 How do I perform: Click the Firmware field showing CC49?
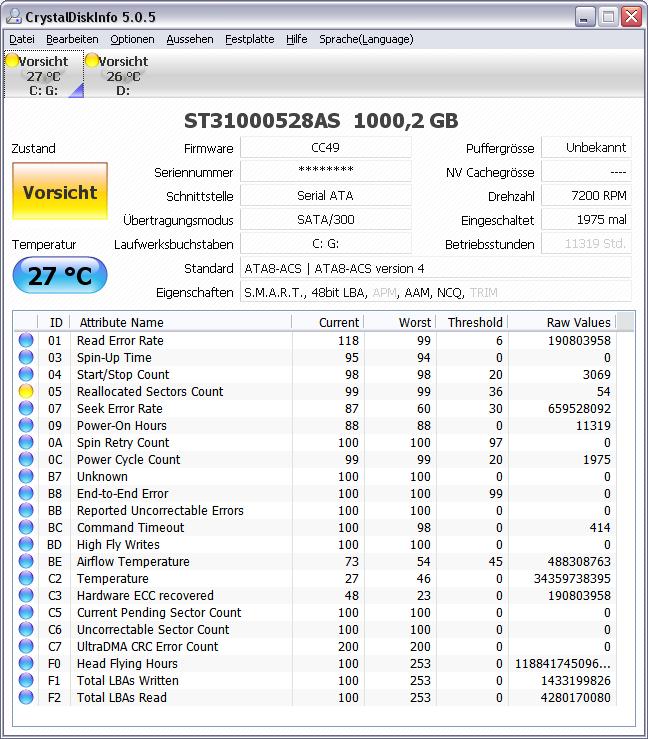click(326, 148)
